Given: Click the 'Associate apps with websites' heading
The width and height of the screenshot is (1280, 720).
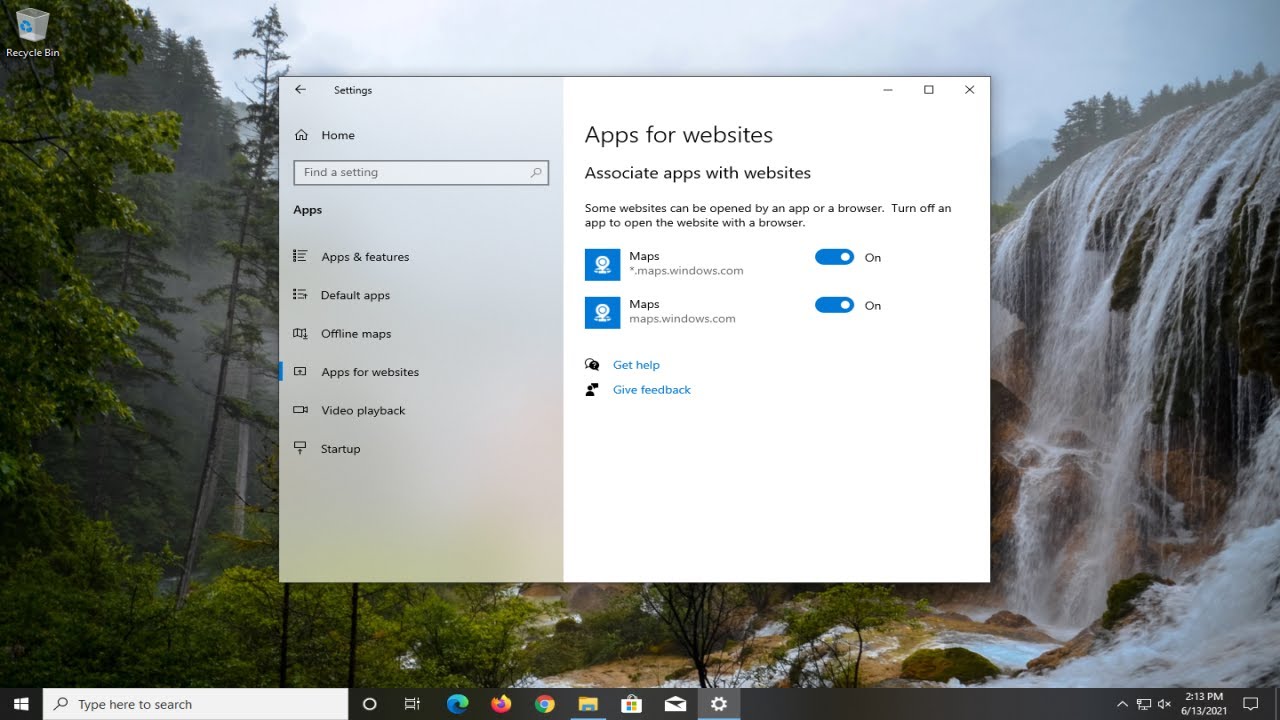Looking at the screenshot, I should coord(698,173).
